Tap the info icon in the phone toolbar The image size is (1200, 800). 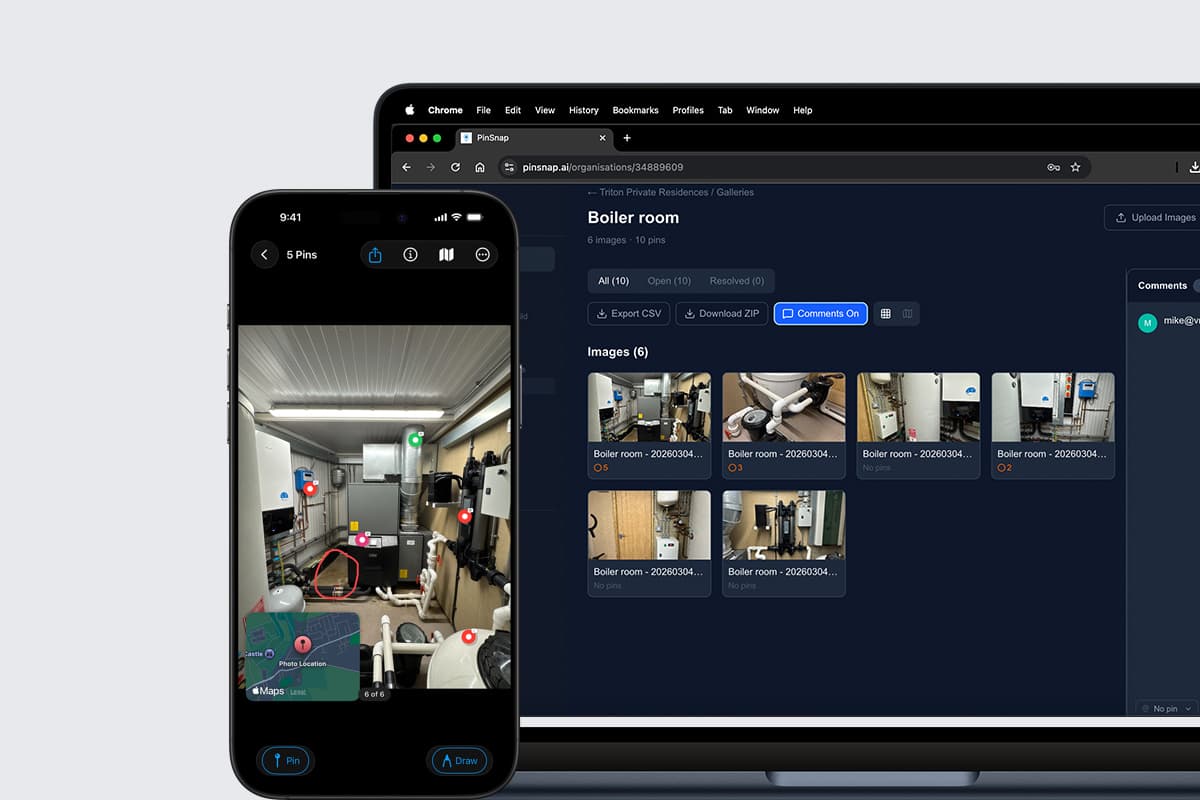point(410,254)
